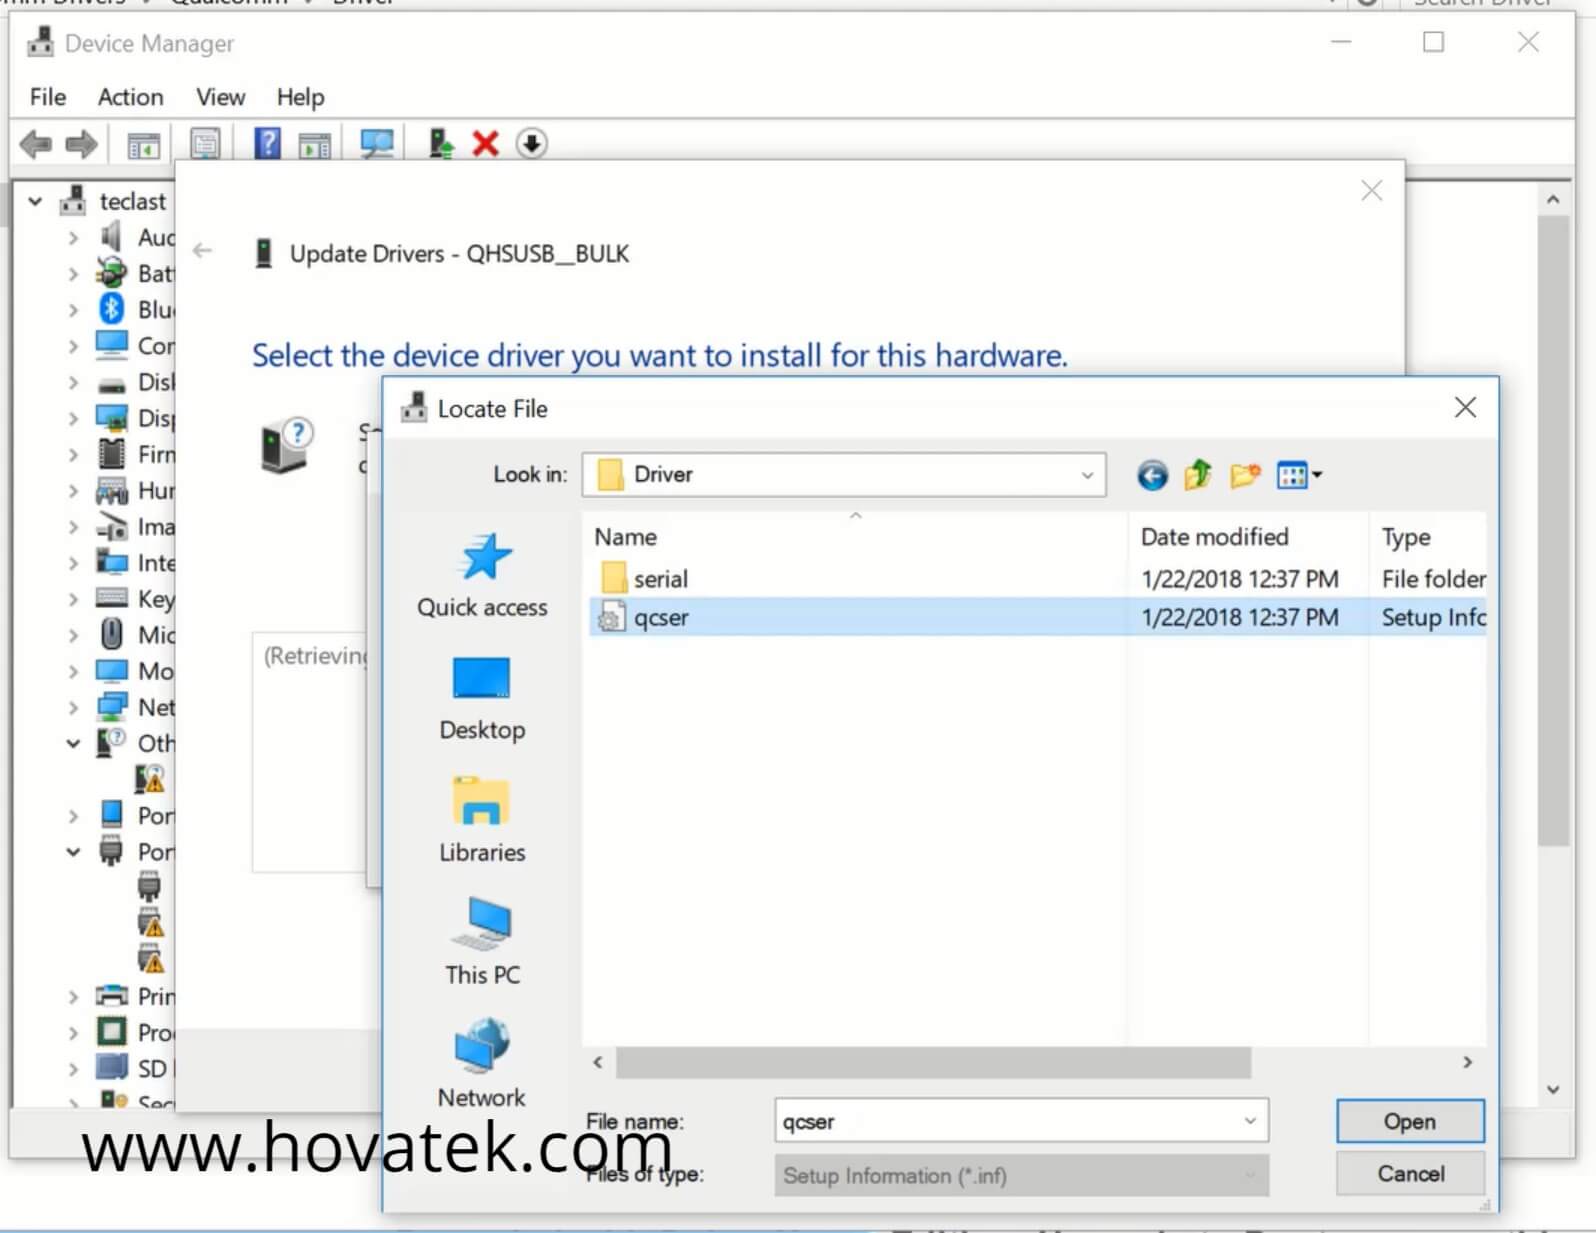Click the Update device driver toolbar icon
This screenshot has width=1596, height=1233.
tap(440, 143)
